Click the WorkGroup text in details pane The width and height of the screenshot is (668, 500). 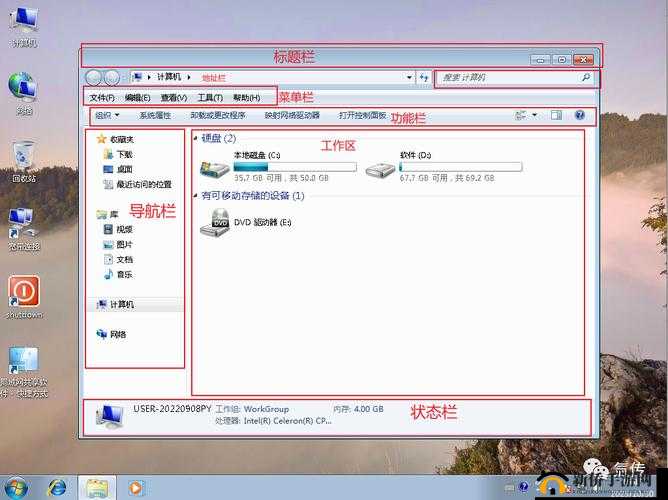click(x=266, y=409)
